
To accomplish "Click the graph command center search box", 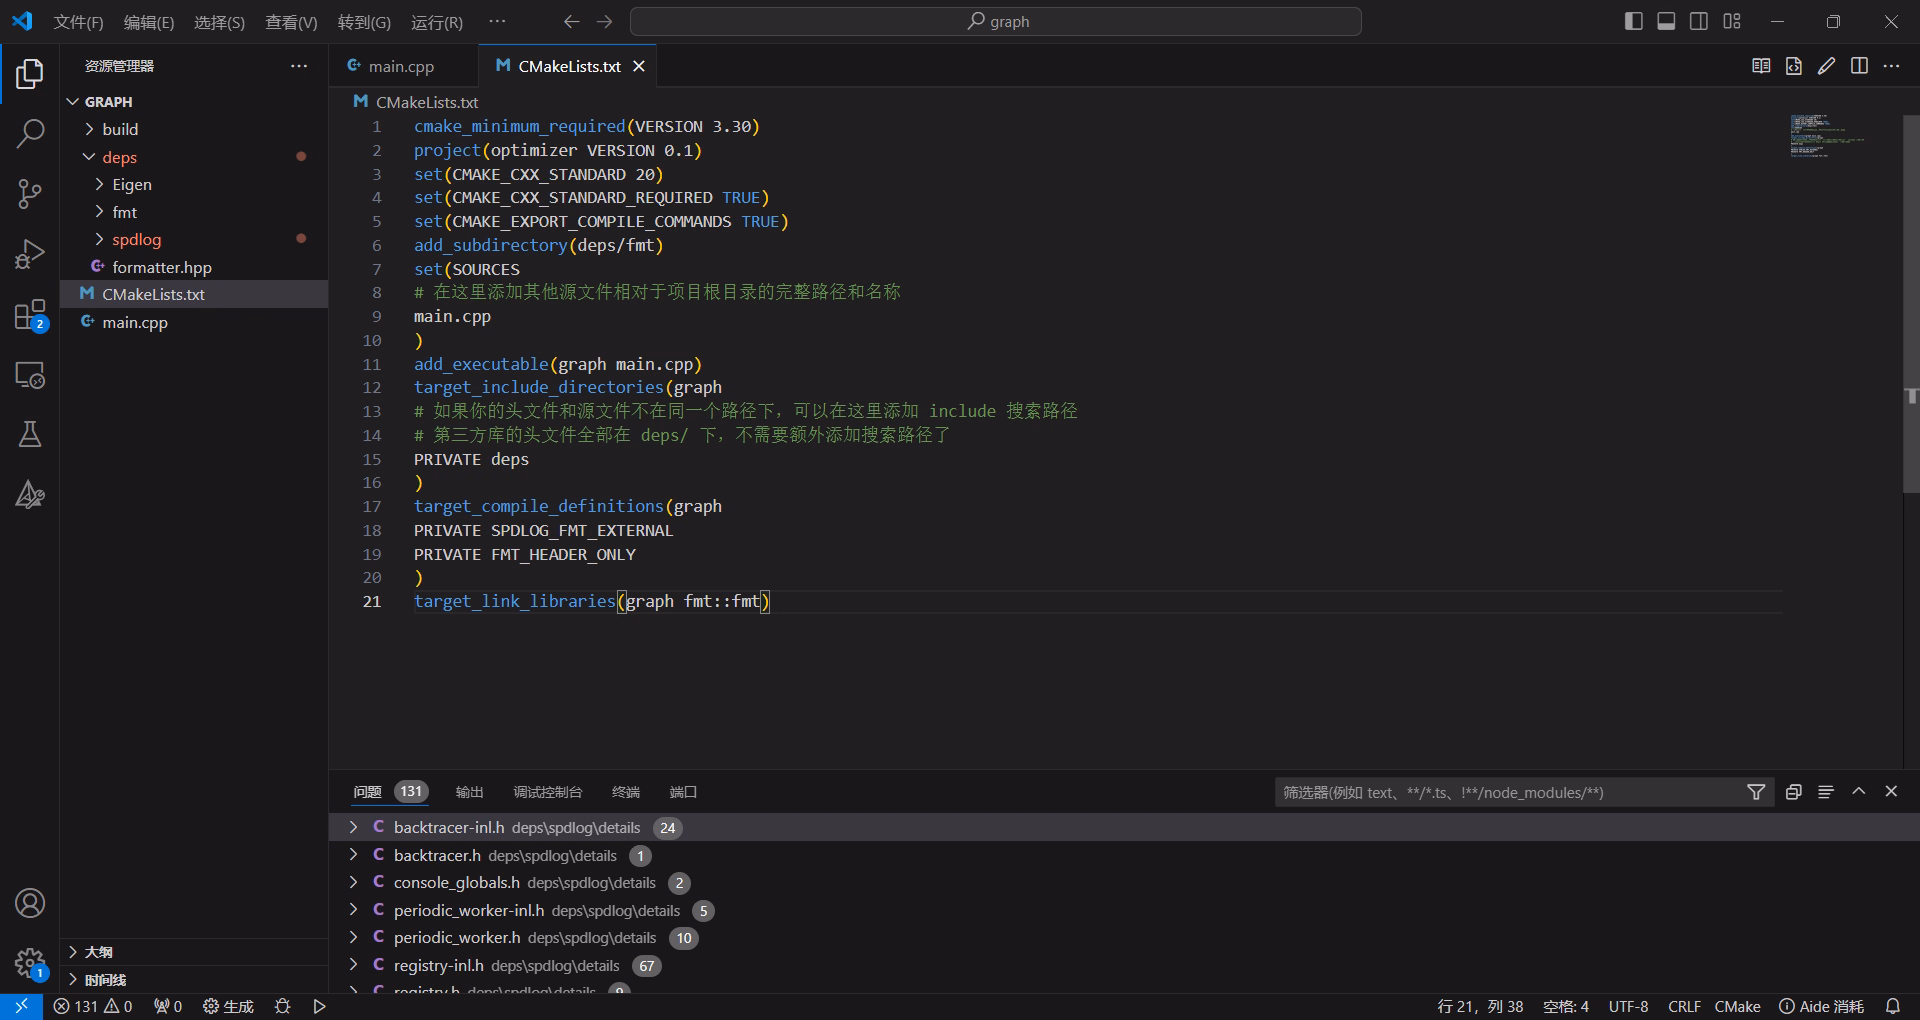I will pos(996,21).
